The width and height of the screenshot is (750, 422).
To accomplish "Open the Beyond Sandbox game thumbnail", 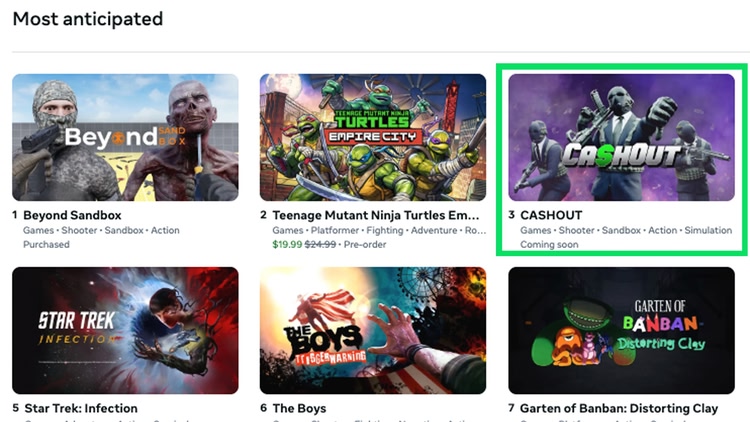I will pos(125,137).
